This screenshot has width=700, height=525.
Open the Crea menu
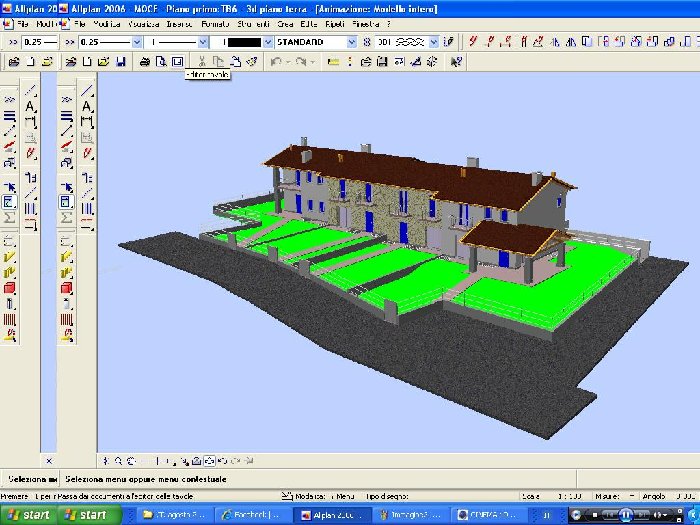[285, 24]
